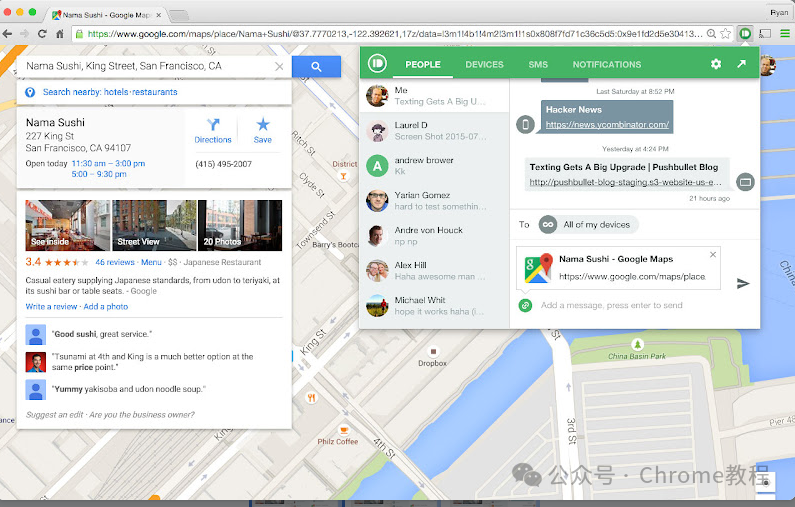Click the Dropbox marker on the map
795x507 pixels.
coord(433,351)
